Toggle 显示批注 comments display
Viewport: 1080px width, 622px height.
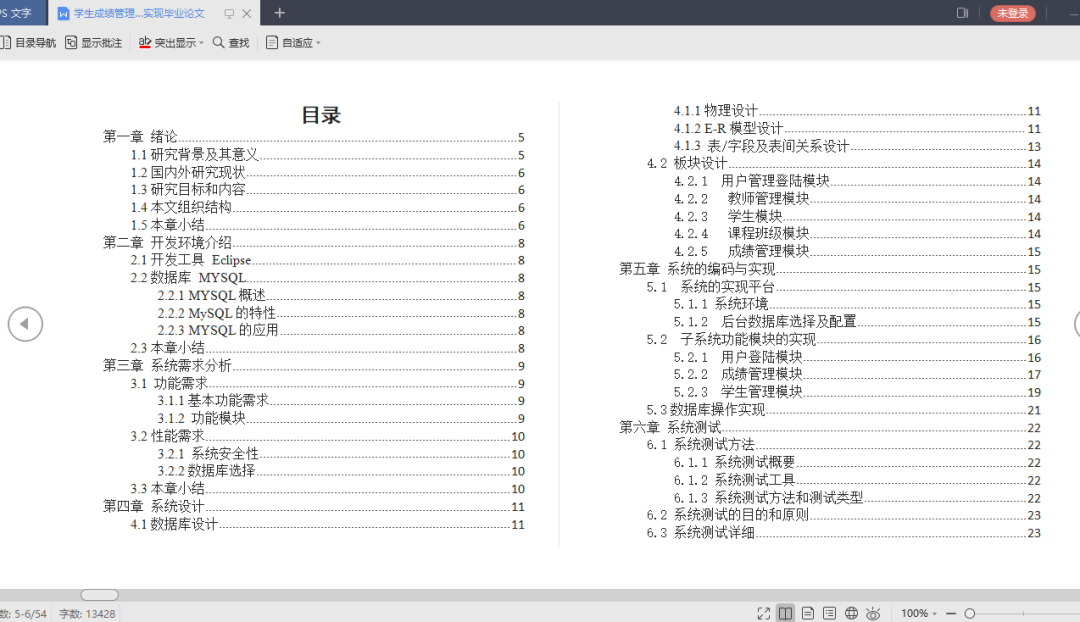94,43
